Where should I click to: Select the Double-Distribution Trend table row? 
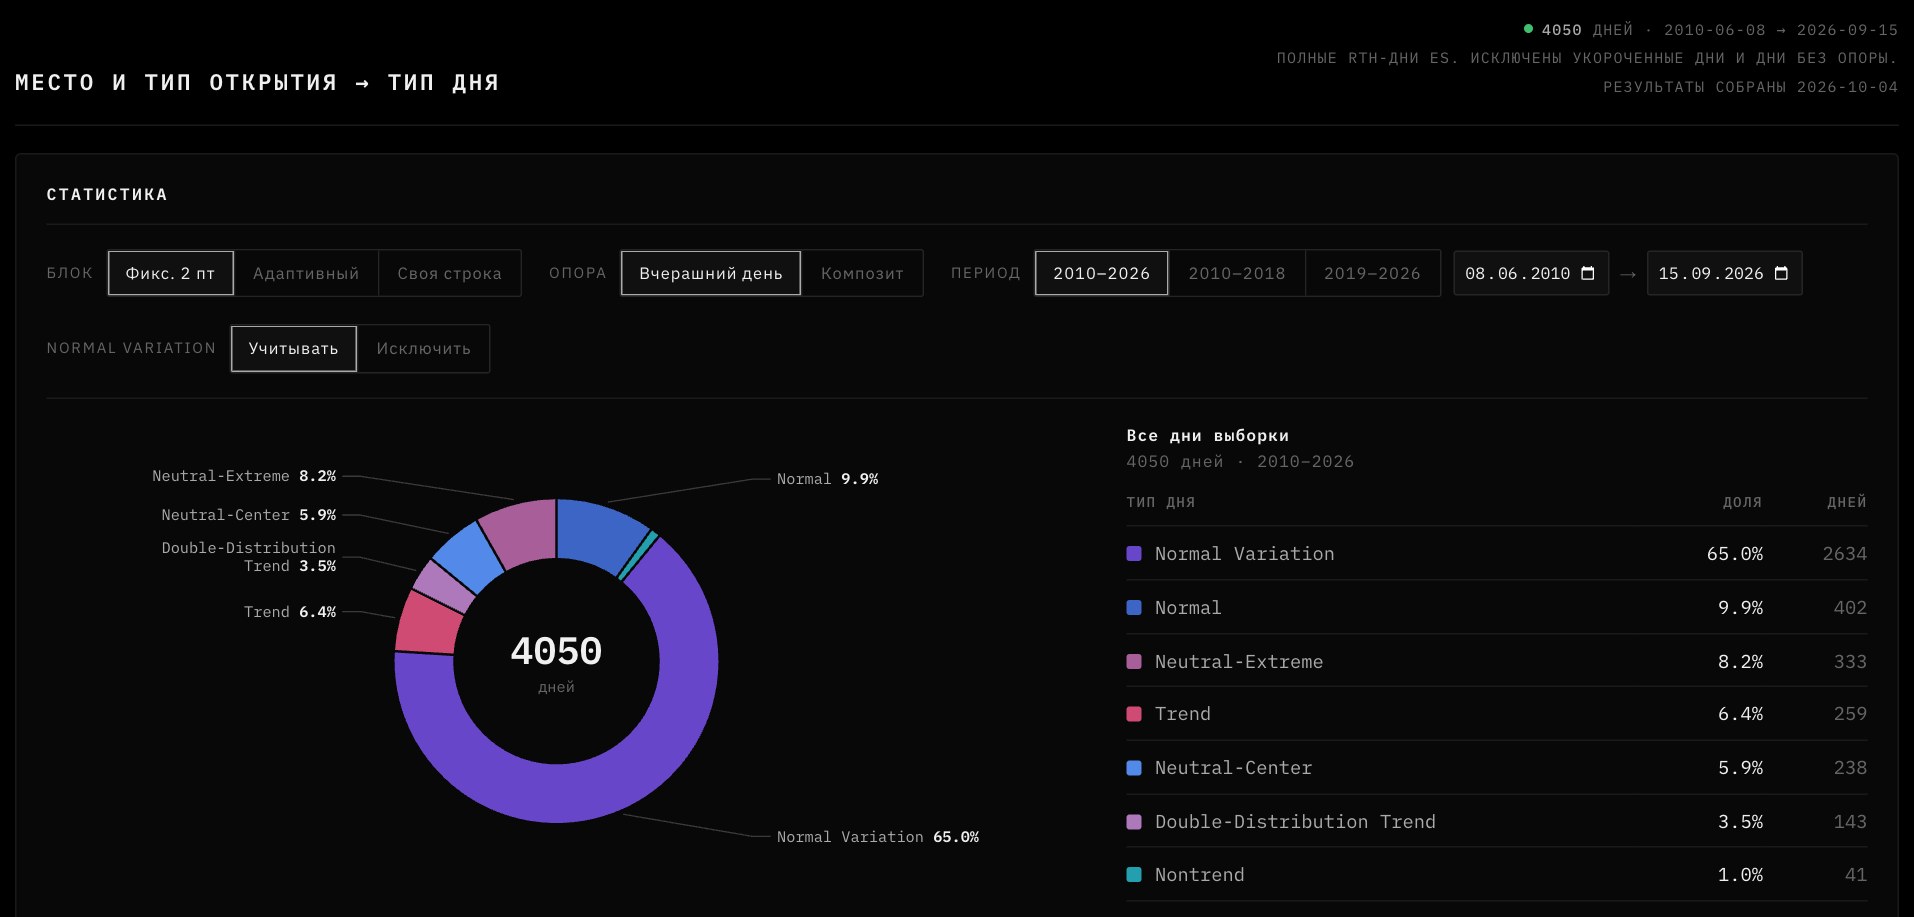coord(1496,822)
